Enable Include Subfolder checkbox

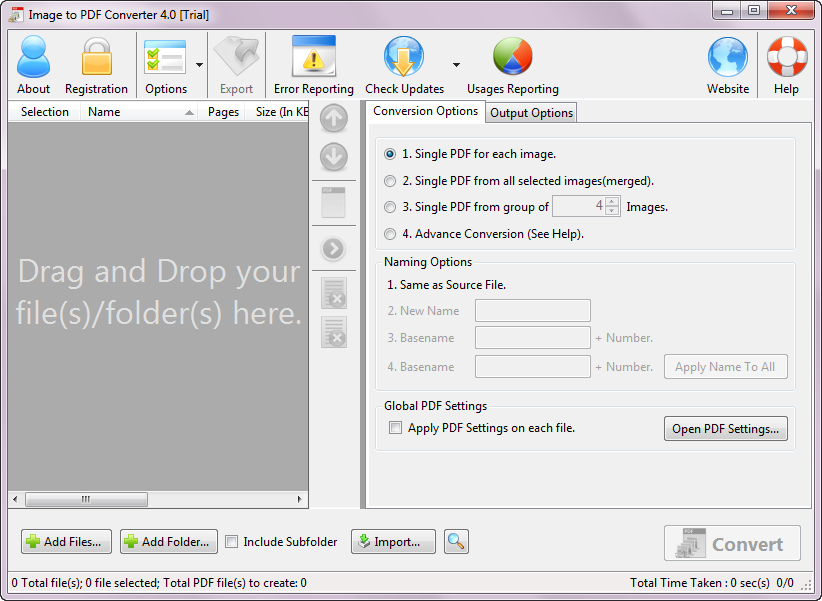click(x=231, y=542)
